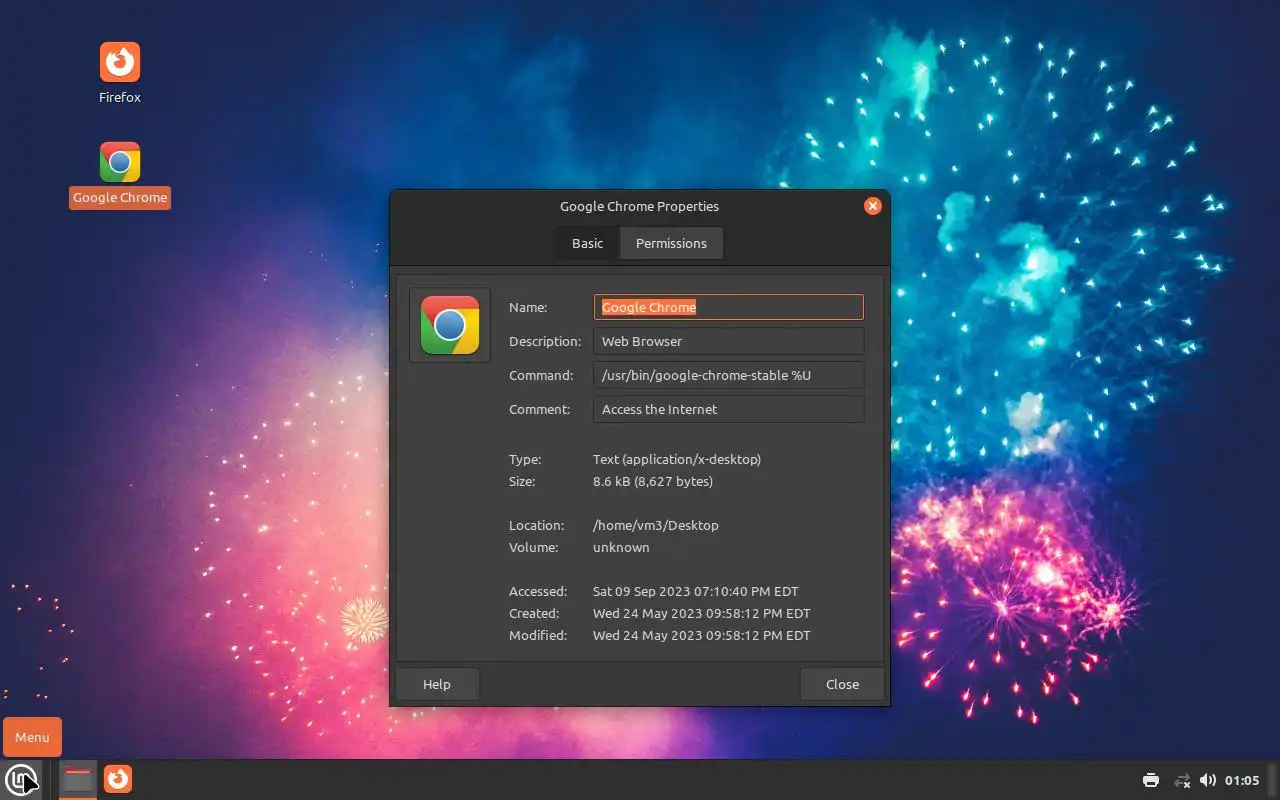1280x800 pixels.
Task: Select the Basic tab
Action: coord(588,243)
